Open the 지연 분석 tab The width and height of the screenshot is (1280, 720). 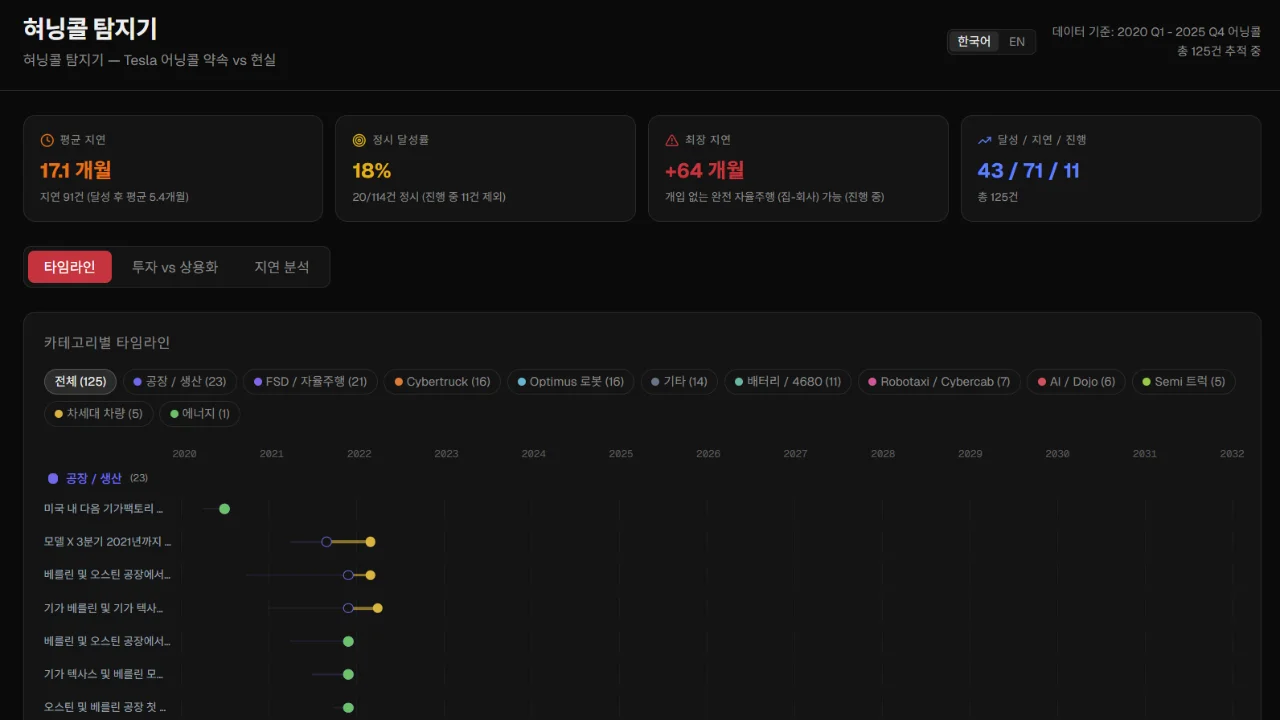click(282, 267)
